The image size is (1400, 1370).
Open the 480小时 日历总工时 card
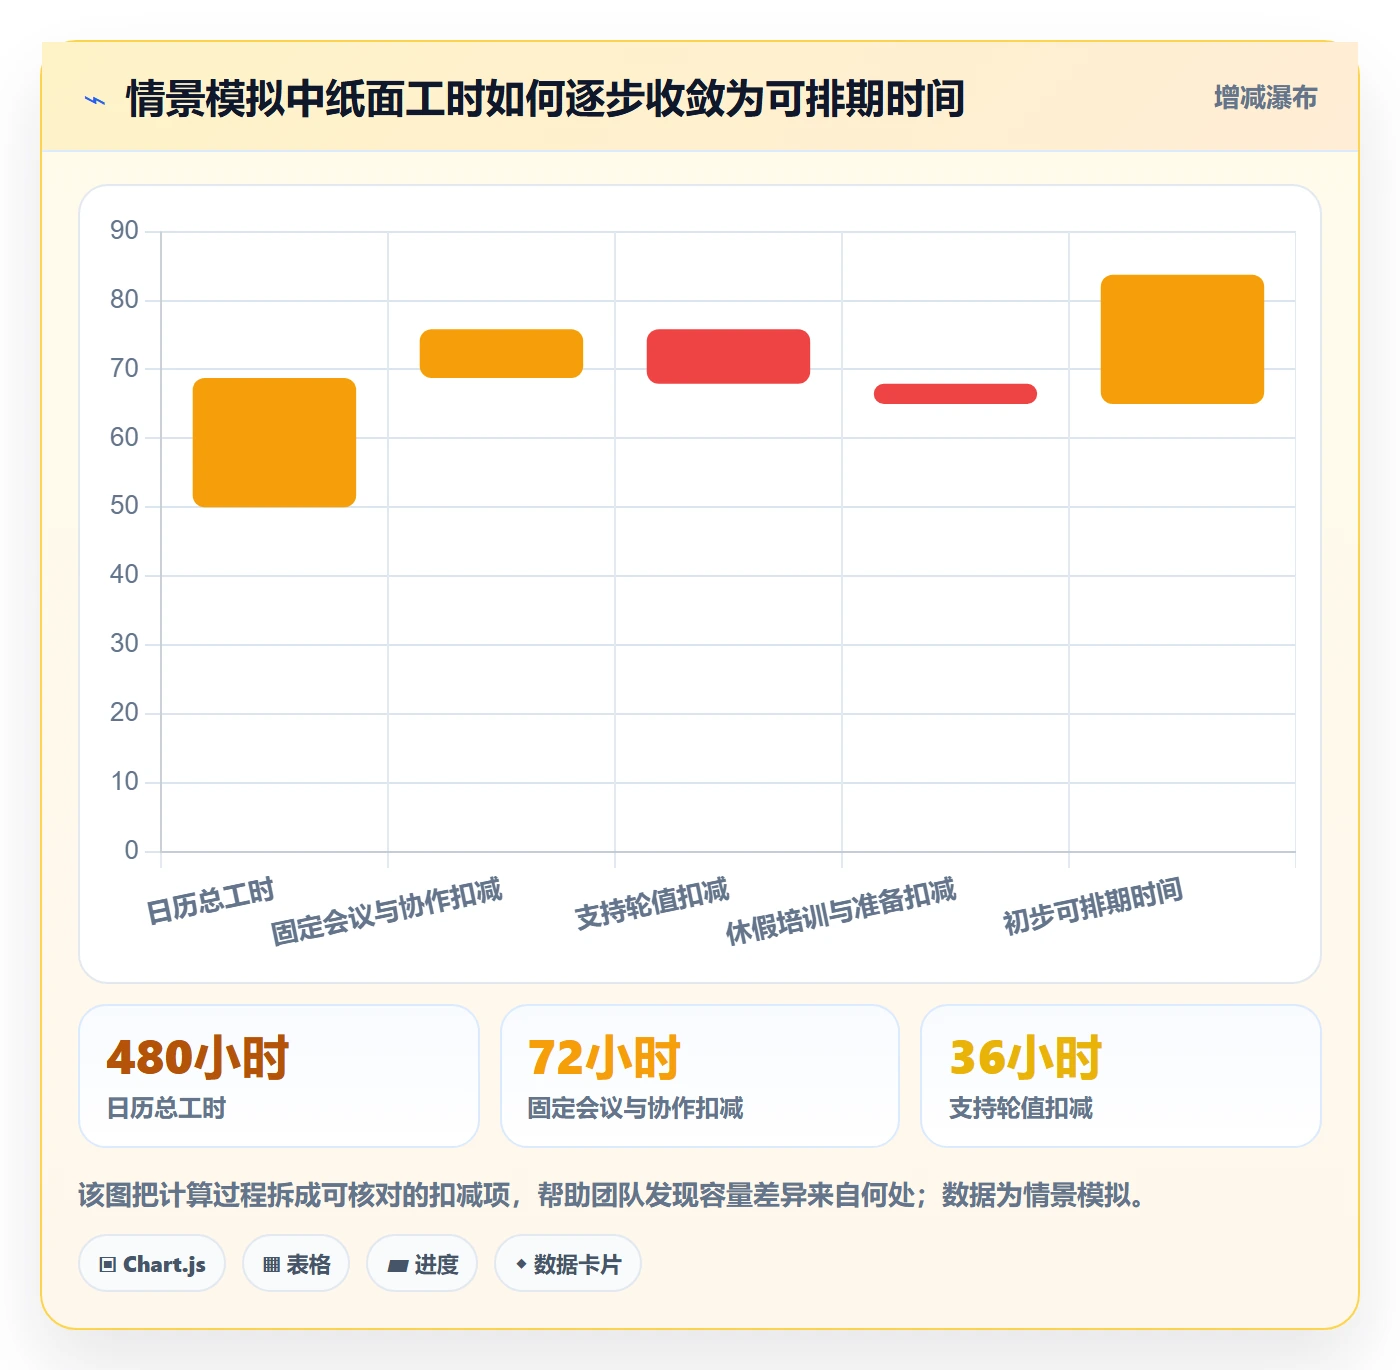[279, 1076]
